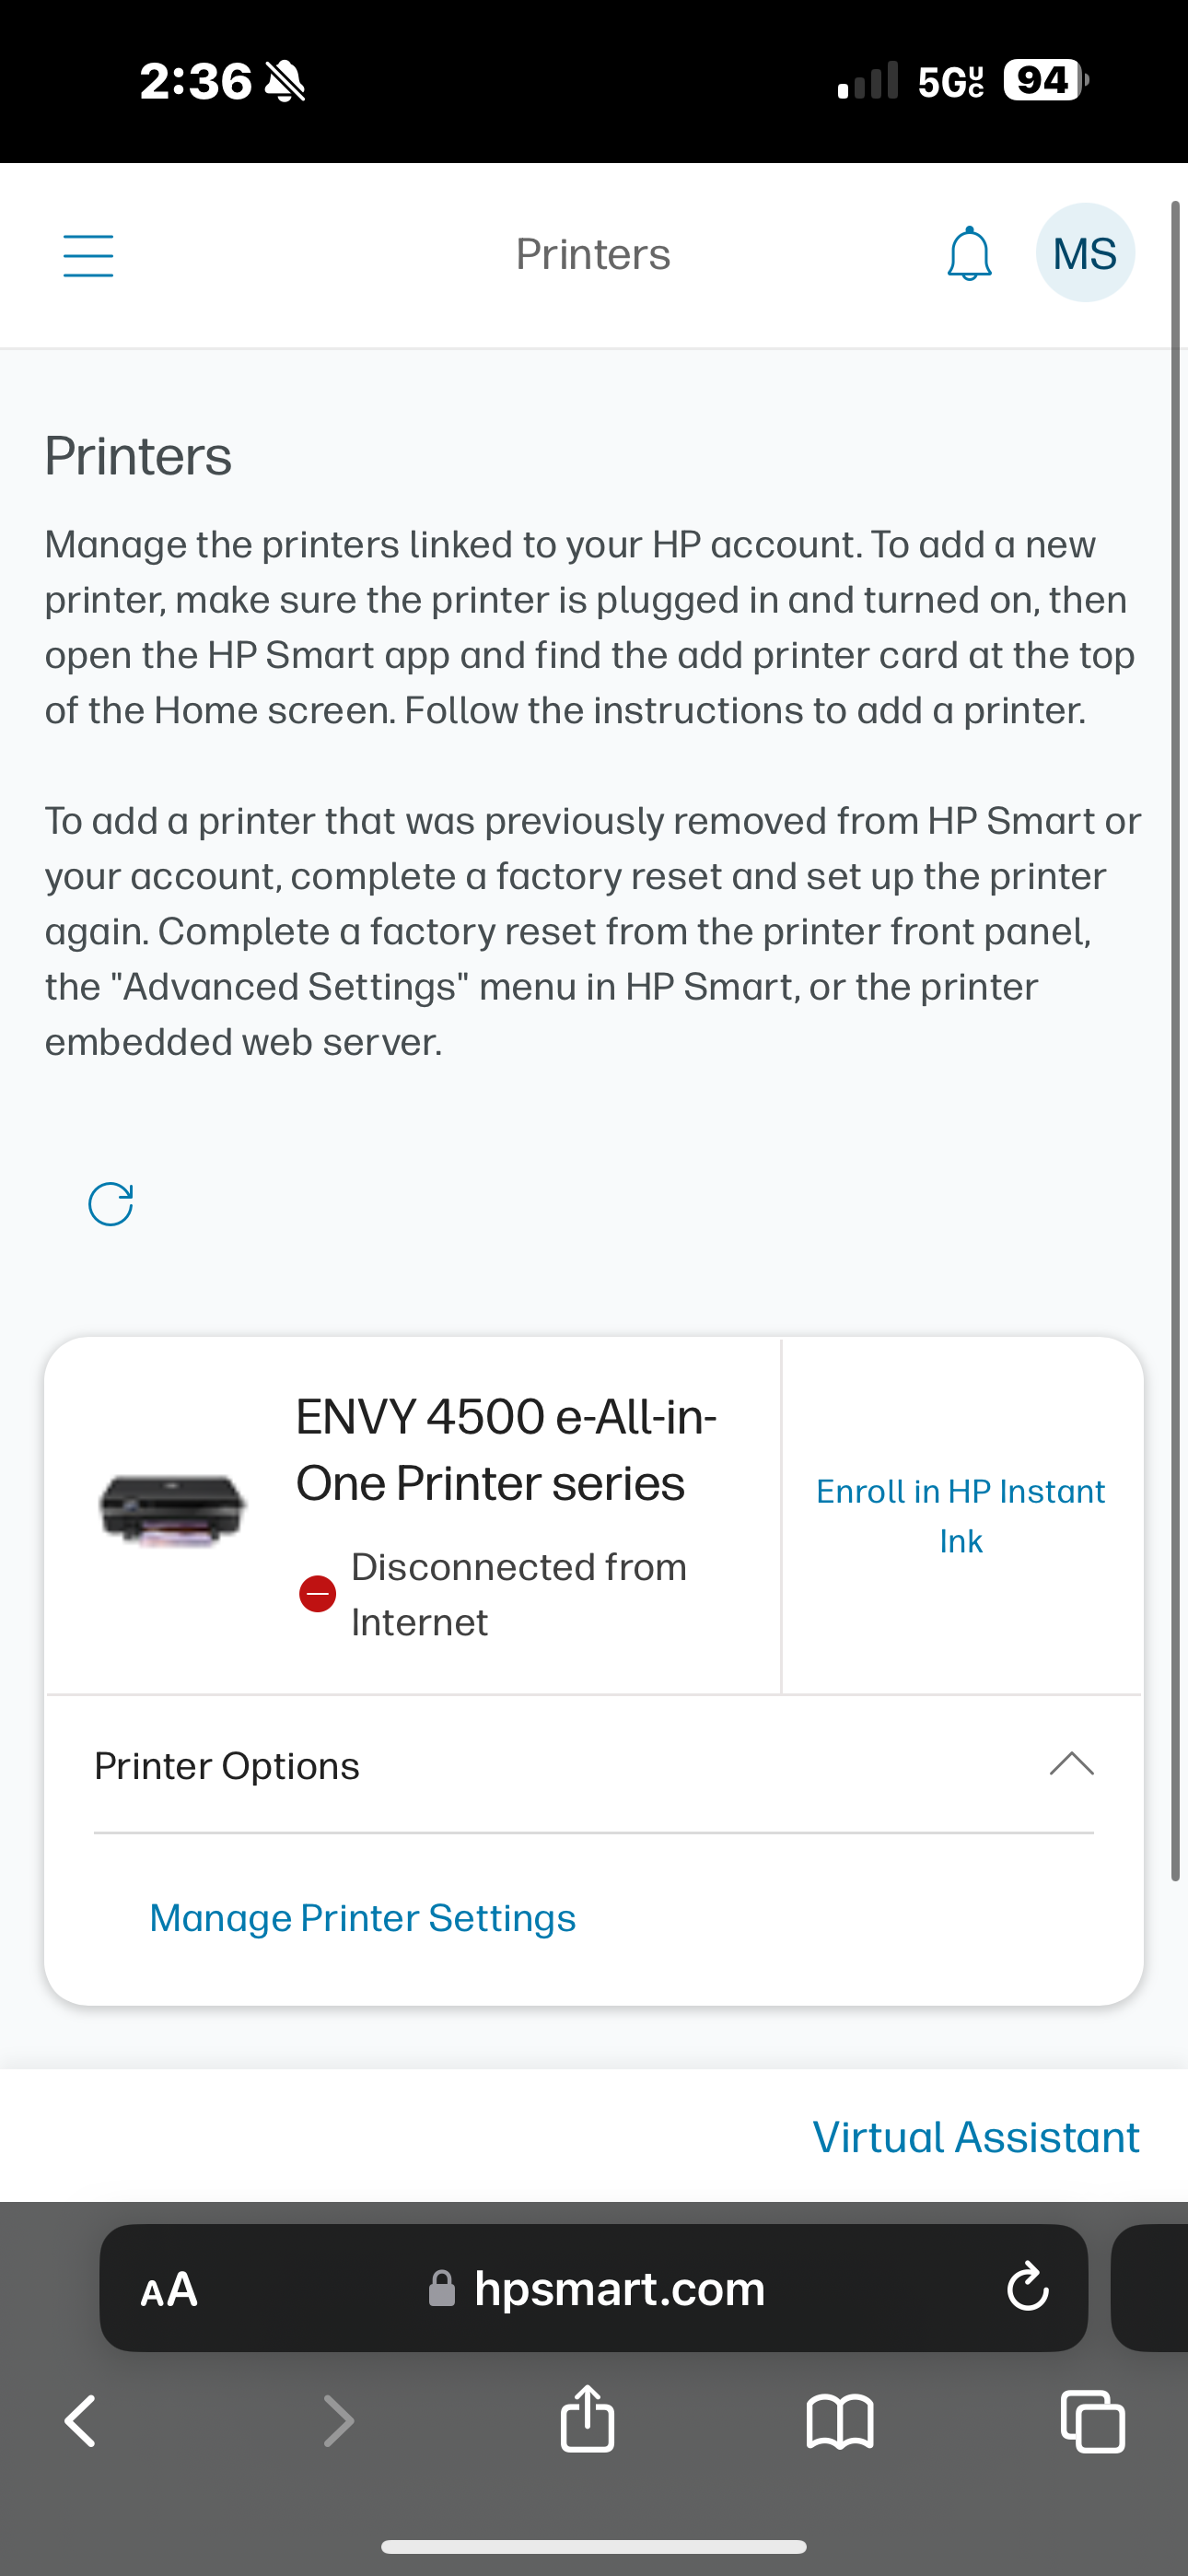
Task: Click the red Disconnected from Internet status icon
Action: 317,1594
